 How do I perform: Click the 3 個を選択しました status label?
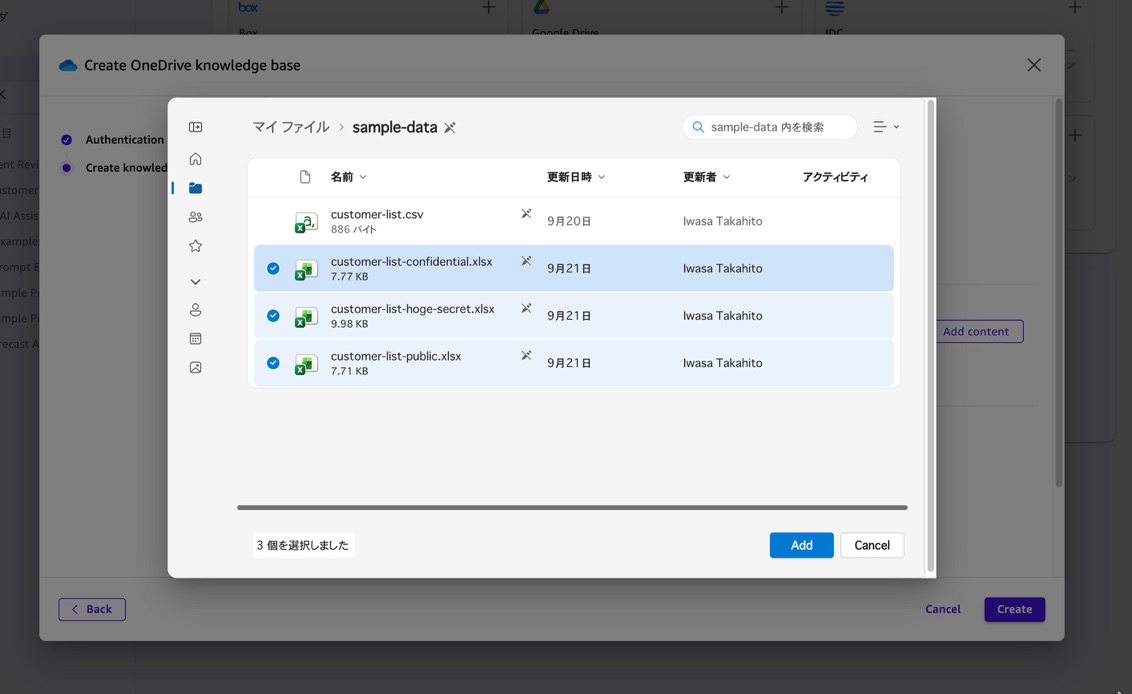(x=303, y=545)
